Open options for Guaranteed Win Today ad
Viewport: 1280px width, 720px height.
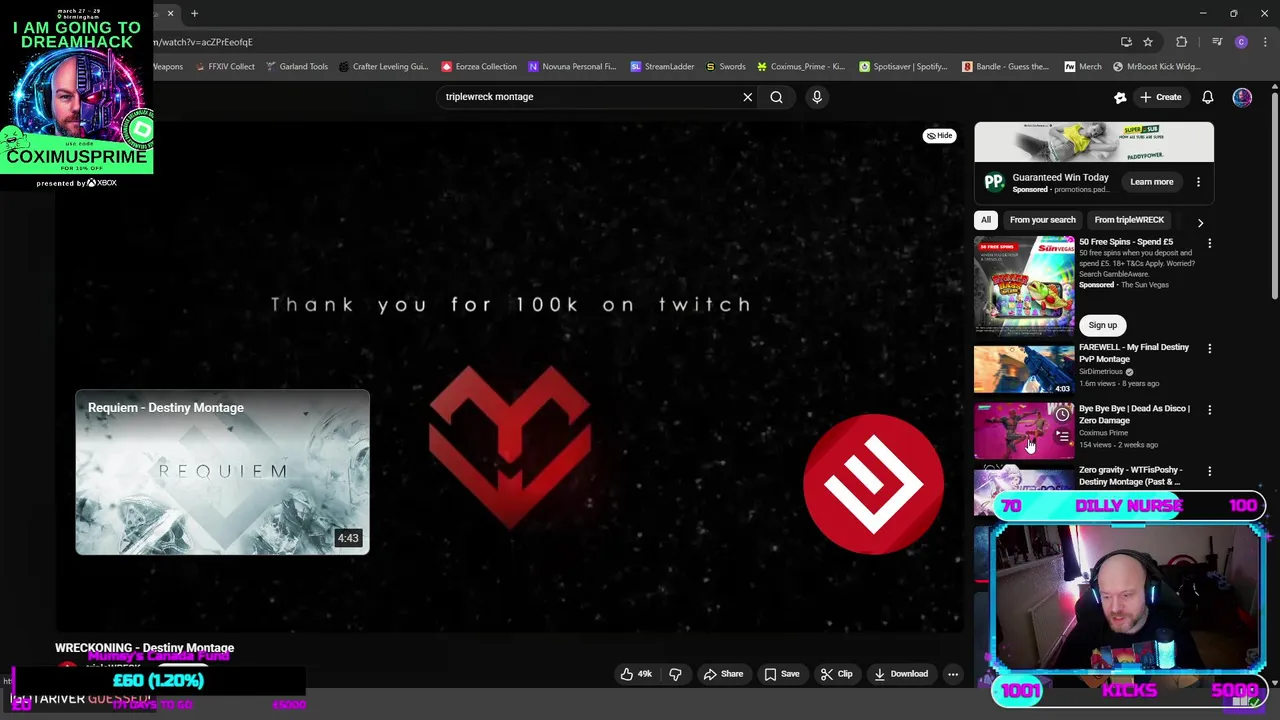click(x=1198, y=182)
